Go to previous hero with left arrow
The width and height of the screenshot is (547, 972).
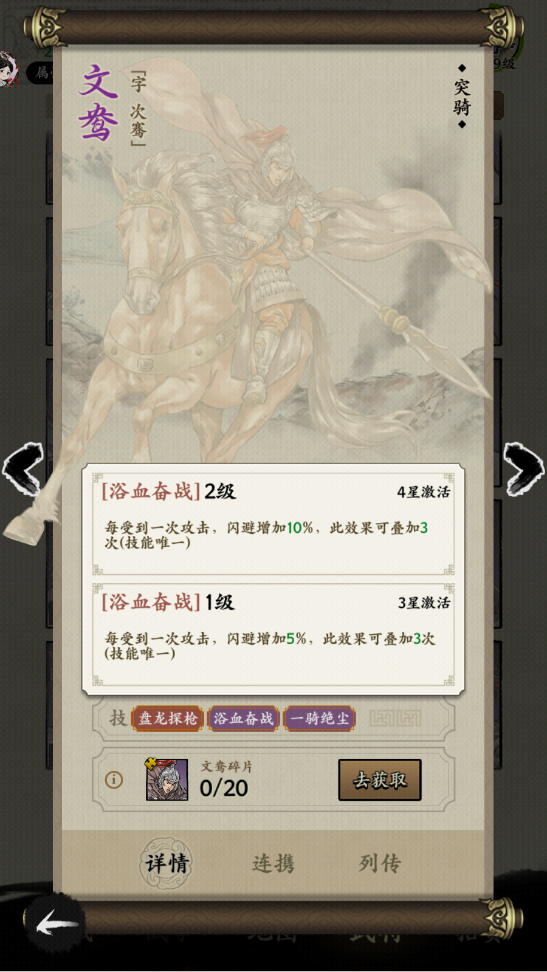coord(23,469)
